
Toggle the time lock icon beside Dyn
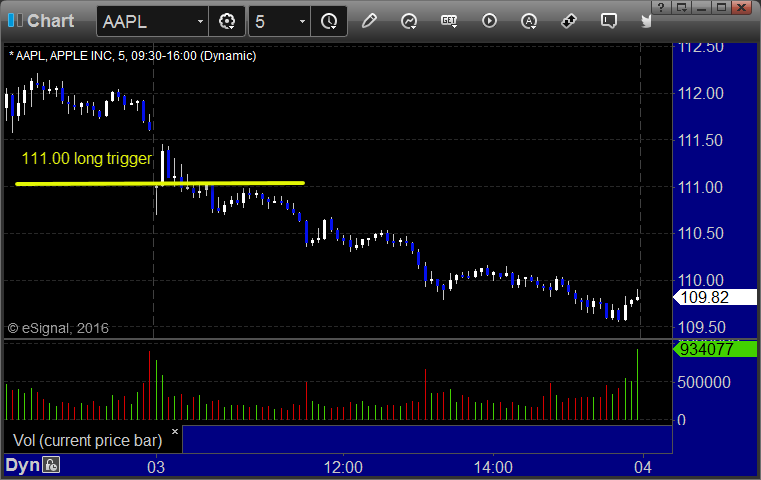pyautogui.click(x=50, y=465)
